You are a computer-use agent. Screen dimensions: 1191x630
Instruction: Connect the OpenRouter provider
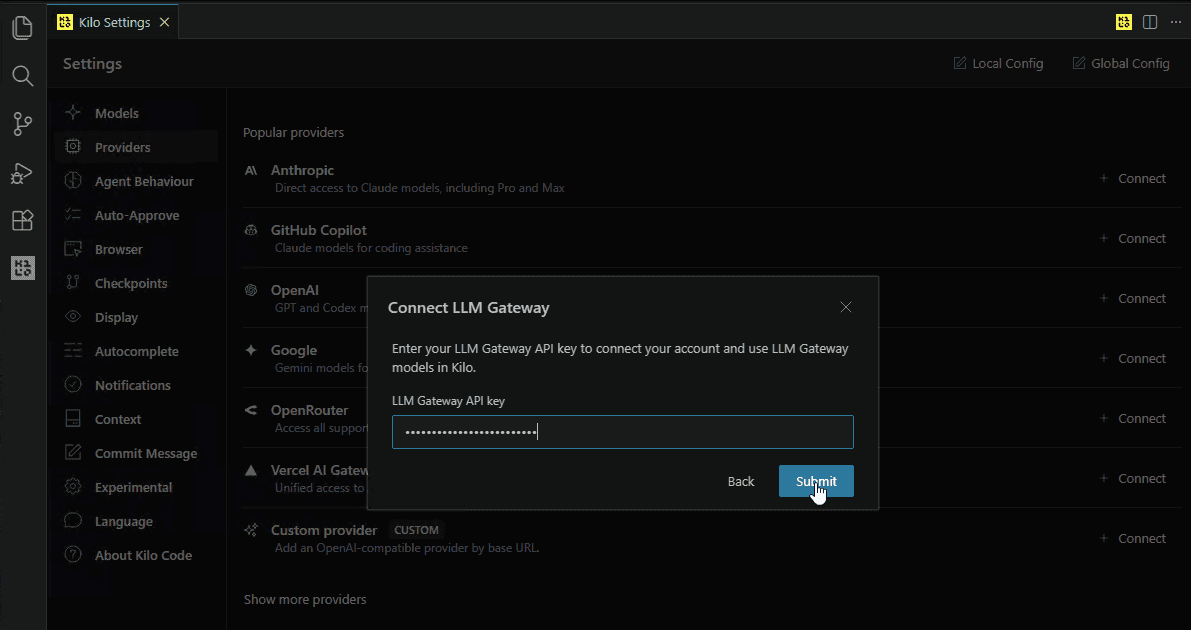click(x=1133, y=419)
